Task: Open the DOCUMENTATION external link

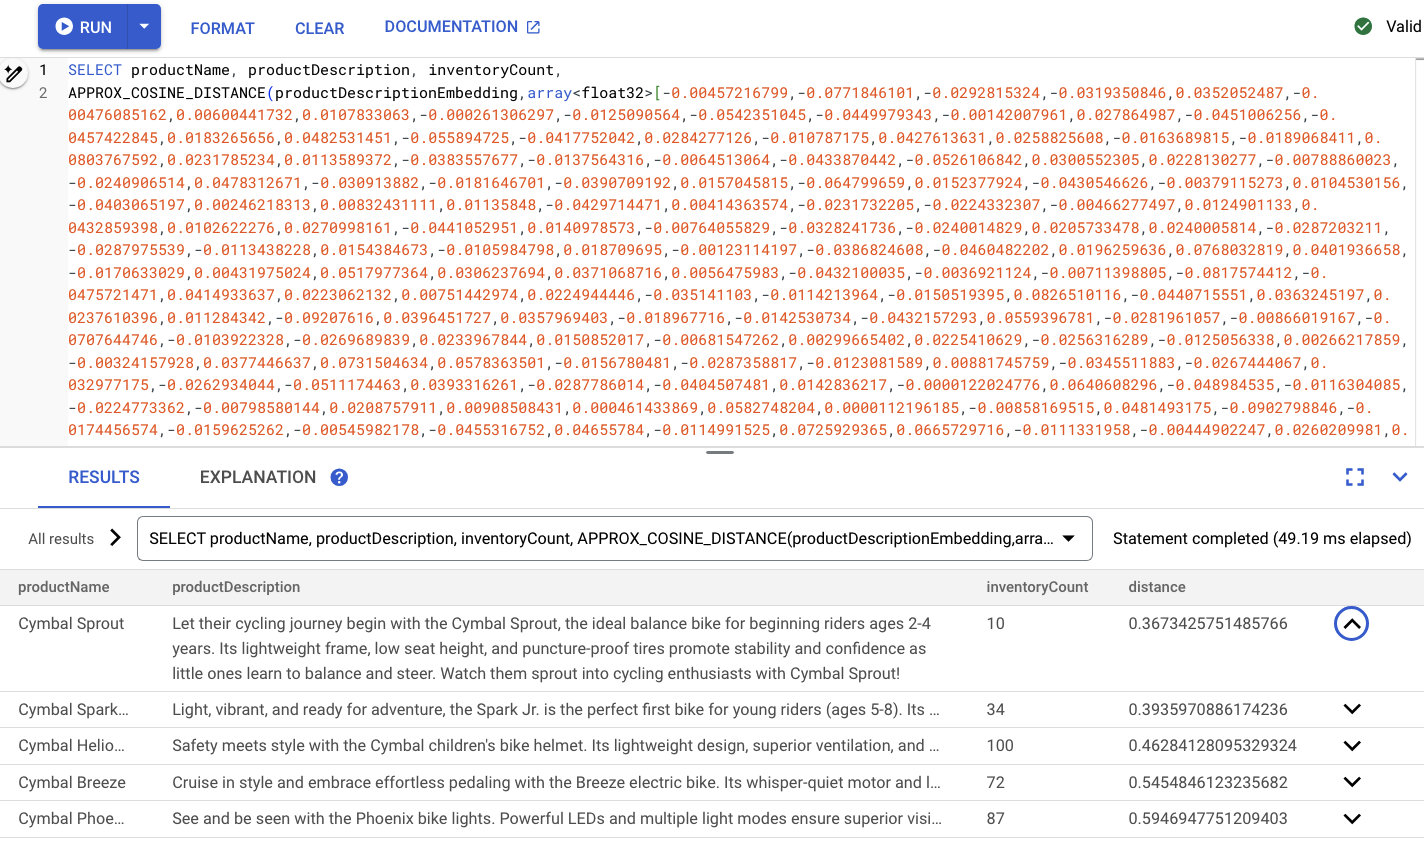Action: pos(462,27)
